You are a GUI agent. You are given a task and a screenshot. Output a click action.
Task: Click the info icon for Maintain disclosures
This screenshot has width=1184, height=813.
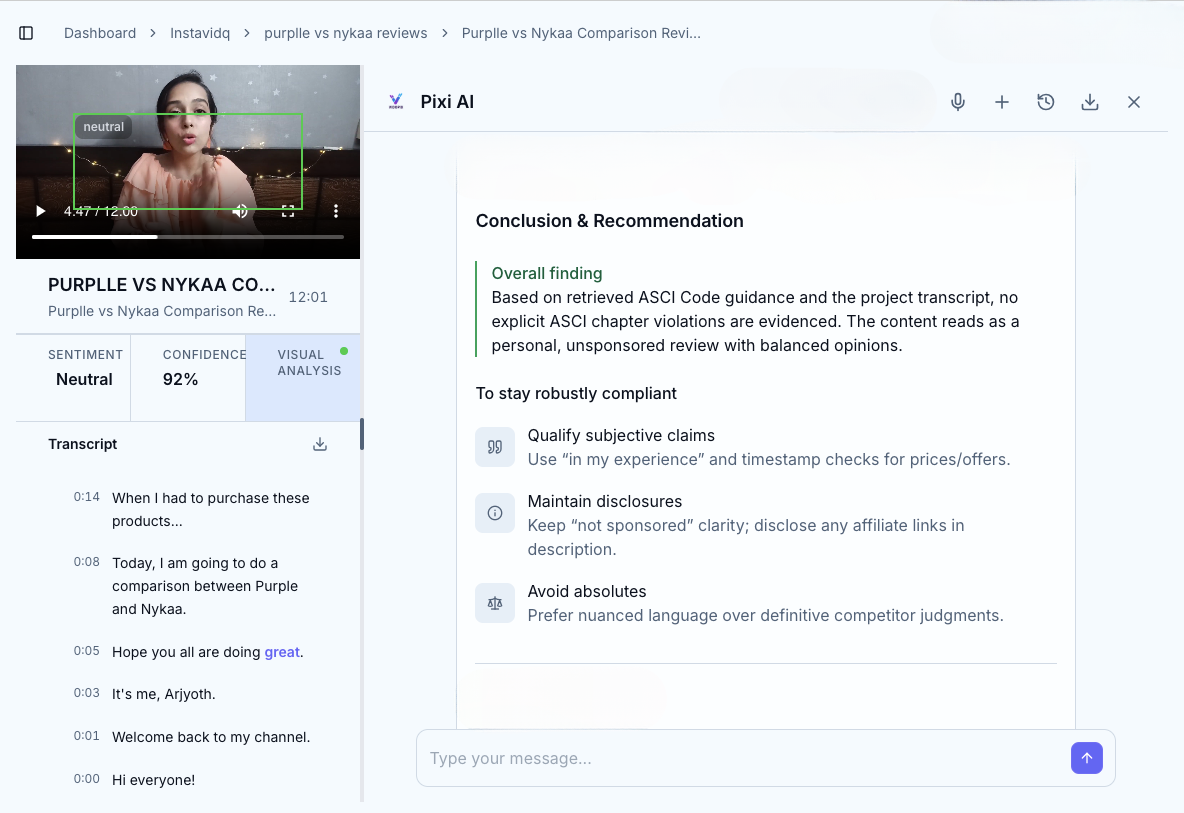(x=495, y=513)
